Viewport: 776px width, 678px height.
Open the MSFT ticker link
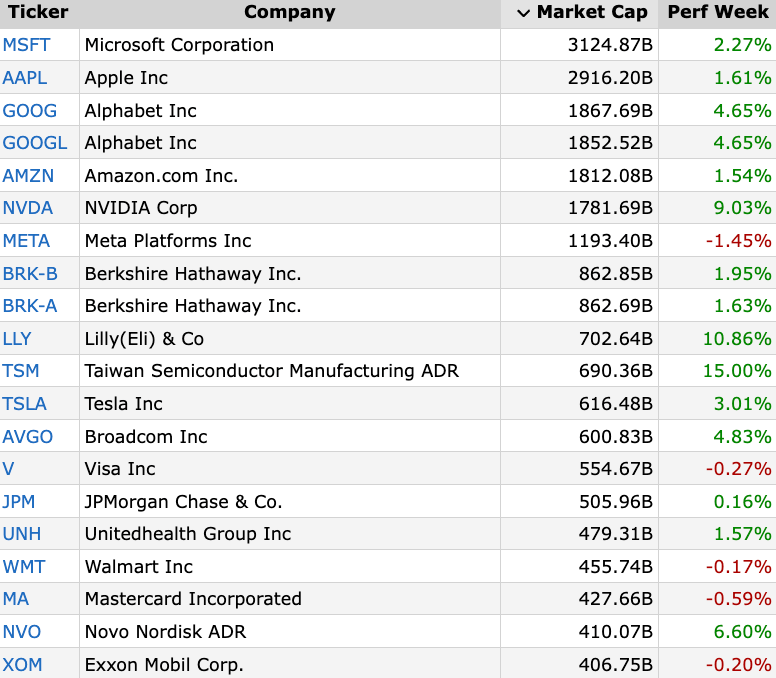click(26, 45)
